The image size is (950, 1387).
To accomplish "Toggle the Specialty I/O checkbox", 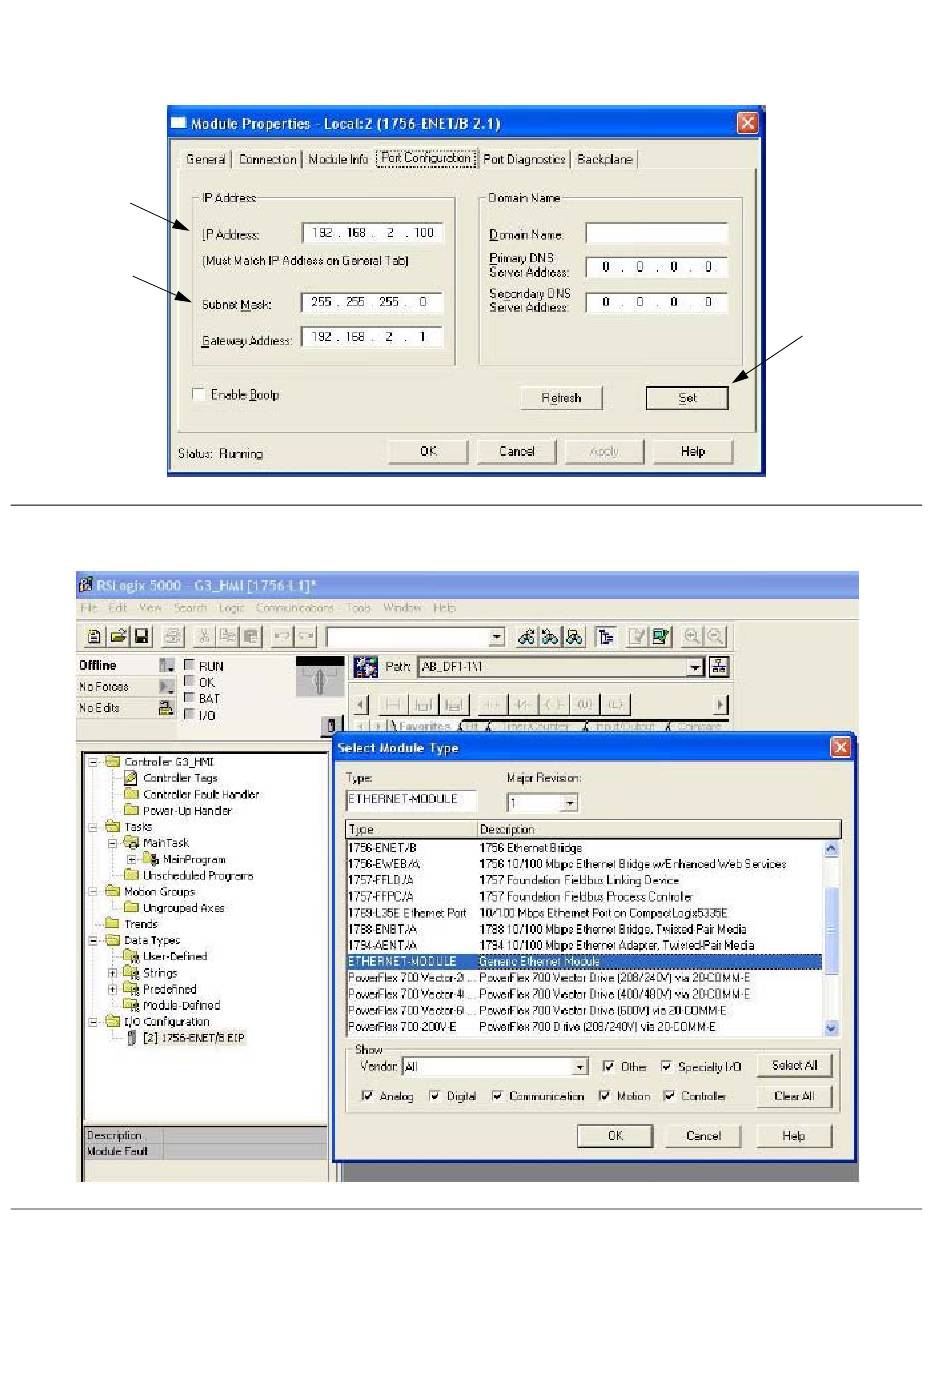I will (666, 1067).
